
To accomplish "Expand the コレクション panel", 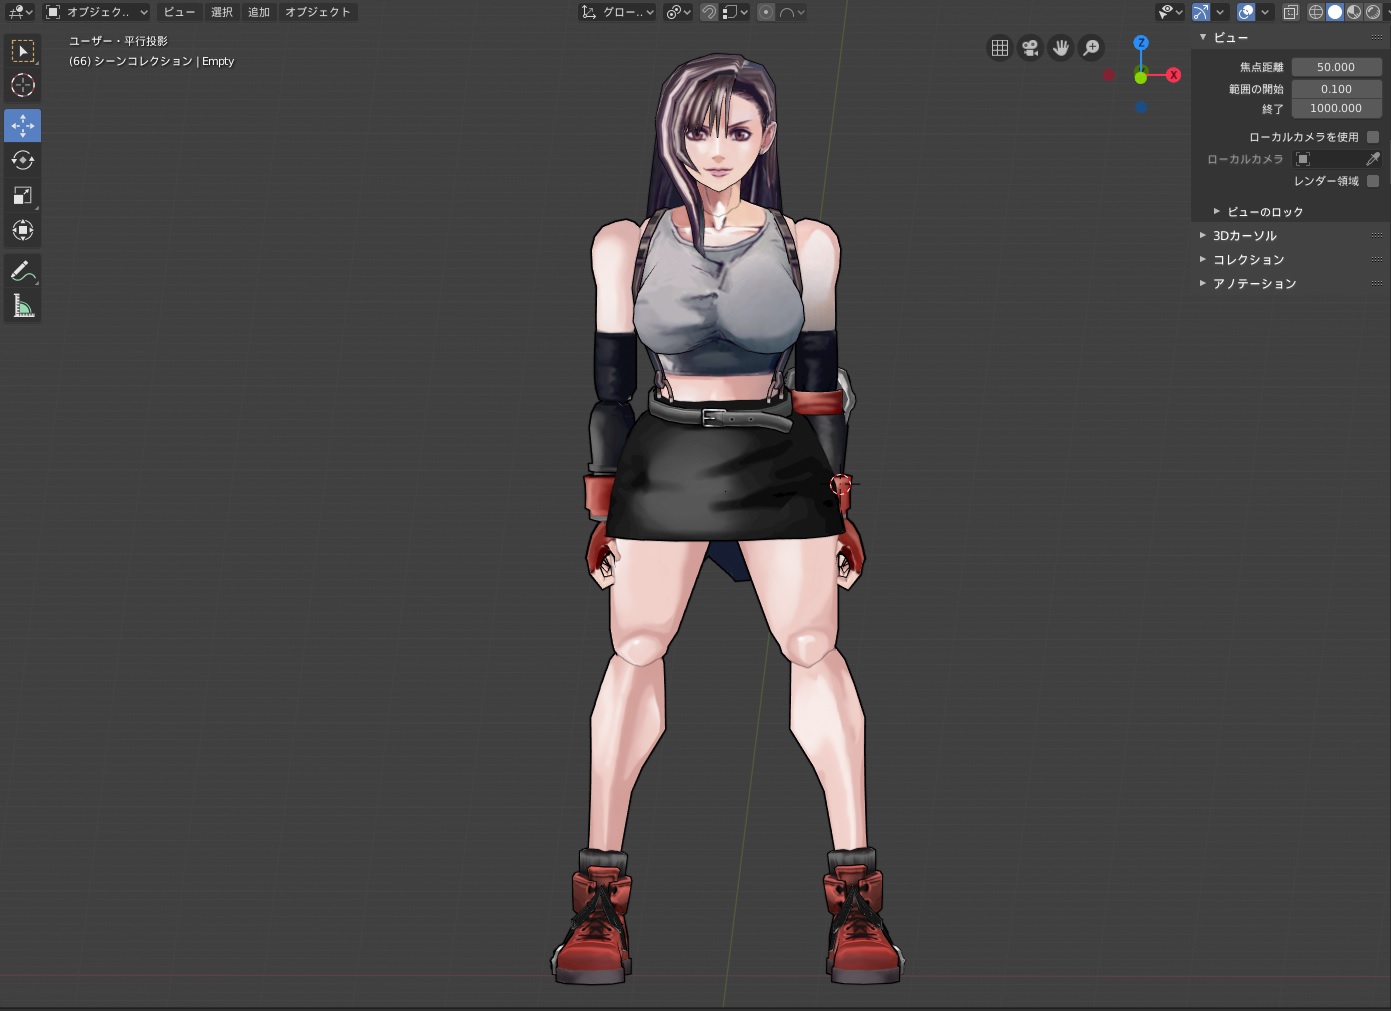I will [x=1203, y=260].
